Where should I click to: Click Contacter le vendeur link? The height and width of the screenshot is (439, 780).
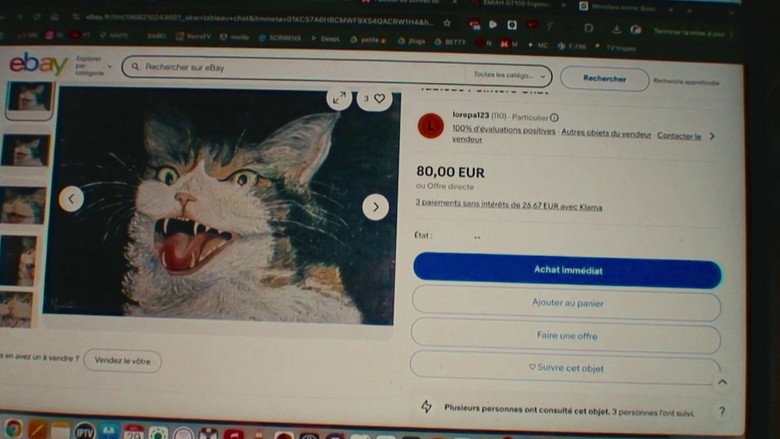pyautogui.click(x=577, y=137)
